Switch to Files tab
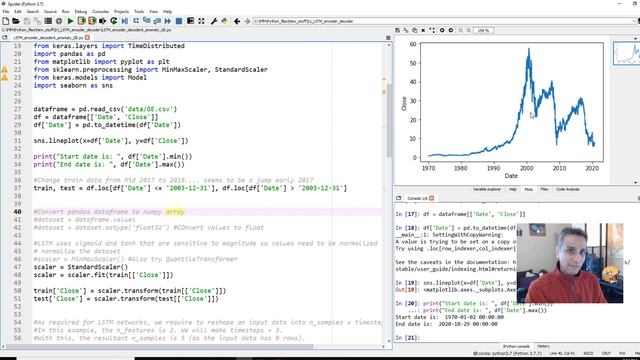Screen dimensions: 640x360 tap(544, 189)
